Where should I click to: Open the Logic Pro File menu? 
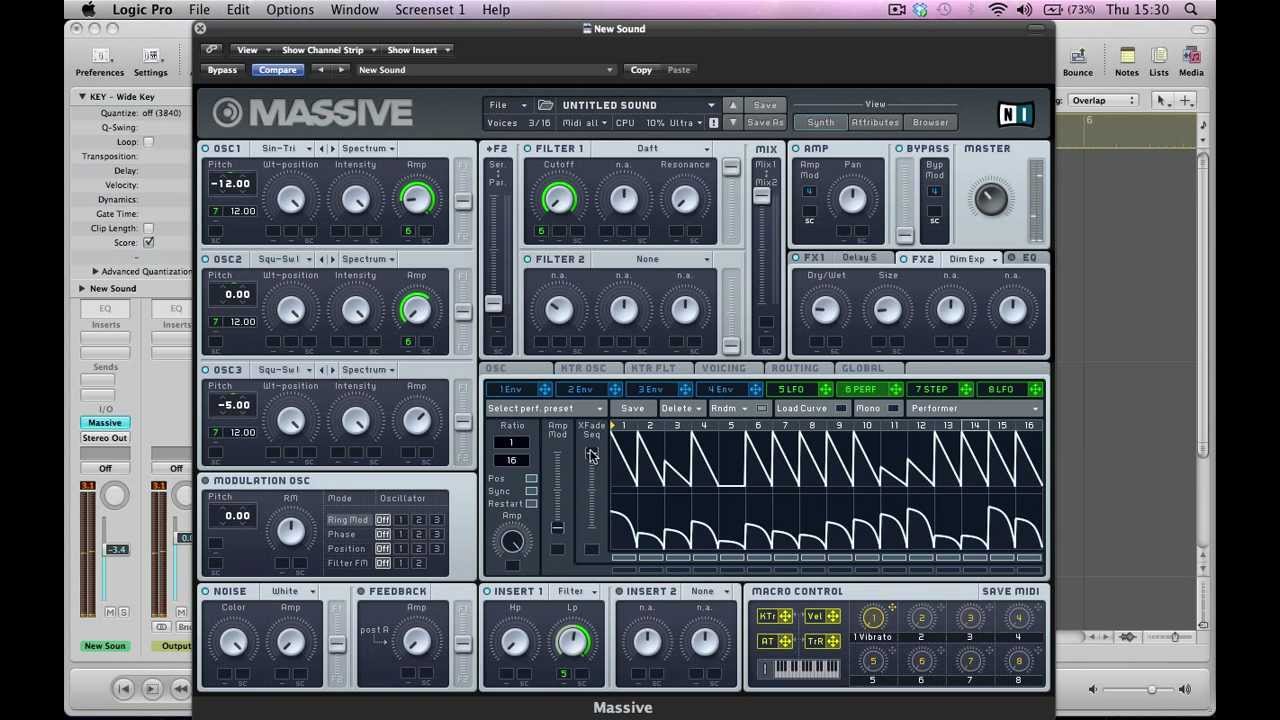(x=199, y=9)
